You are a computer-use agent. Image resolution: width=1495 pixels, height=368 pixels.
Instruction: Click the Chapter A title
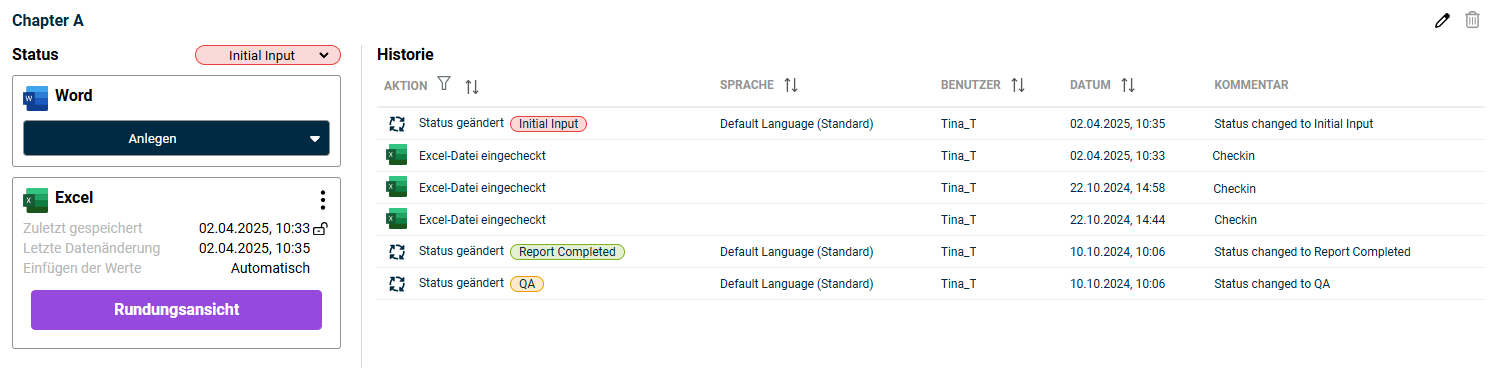48,20
